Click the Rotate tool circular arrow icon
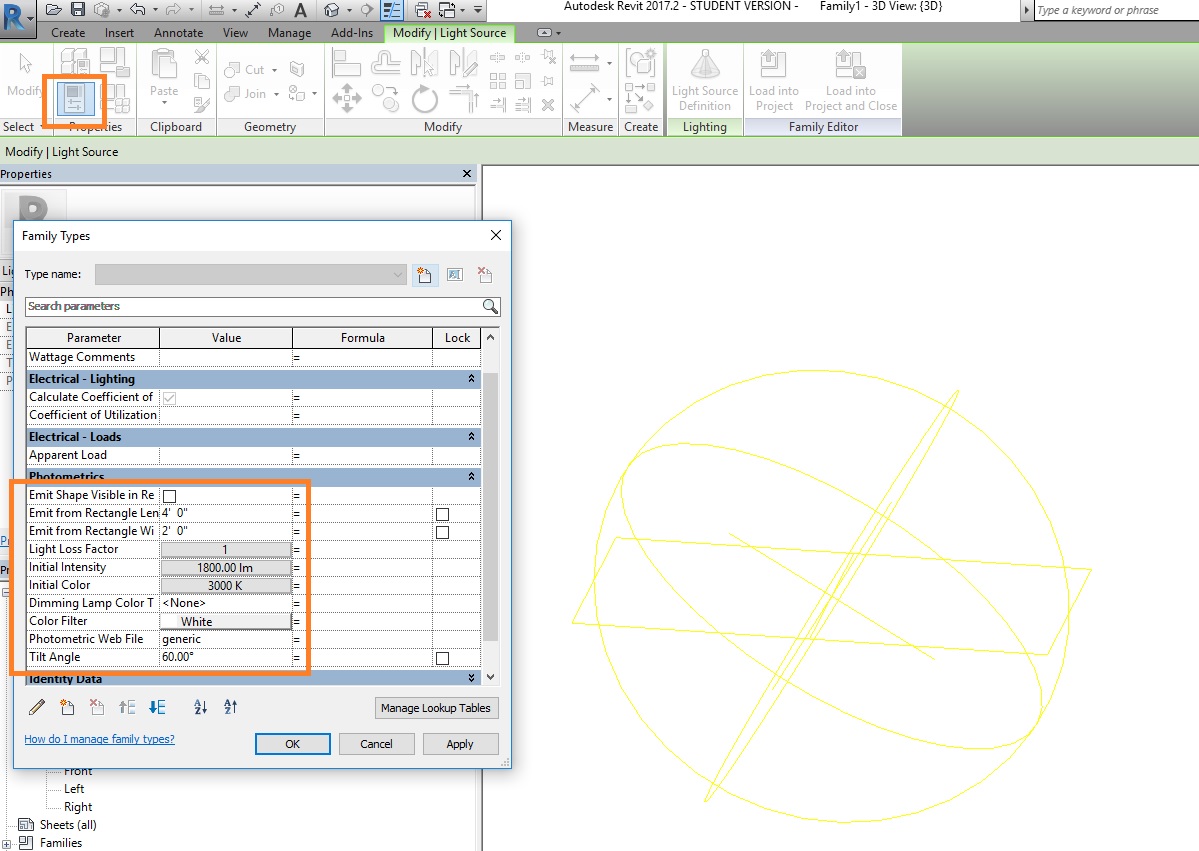 pyautogui.click(x=424, y=99)
